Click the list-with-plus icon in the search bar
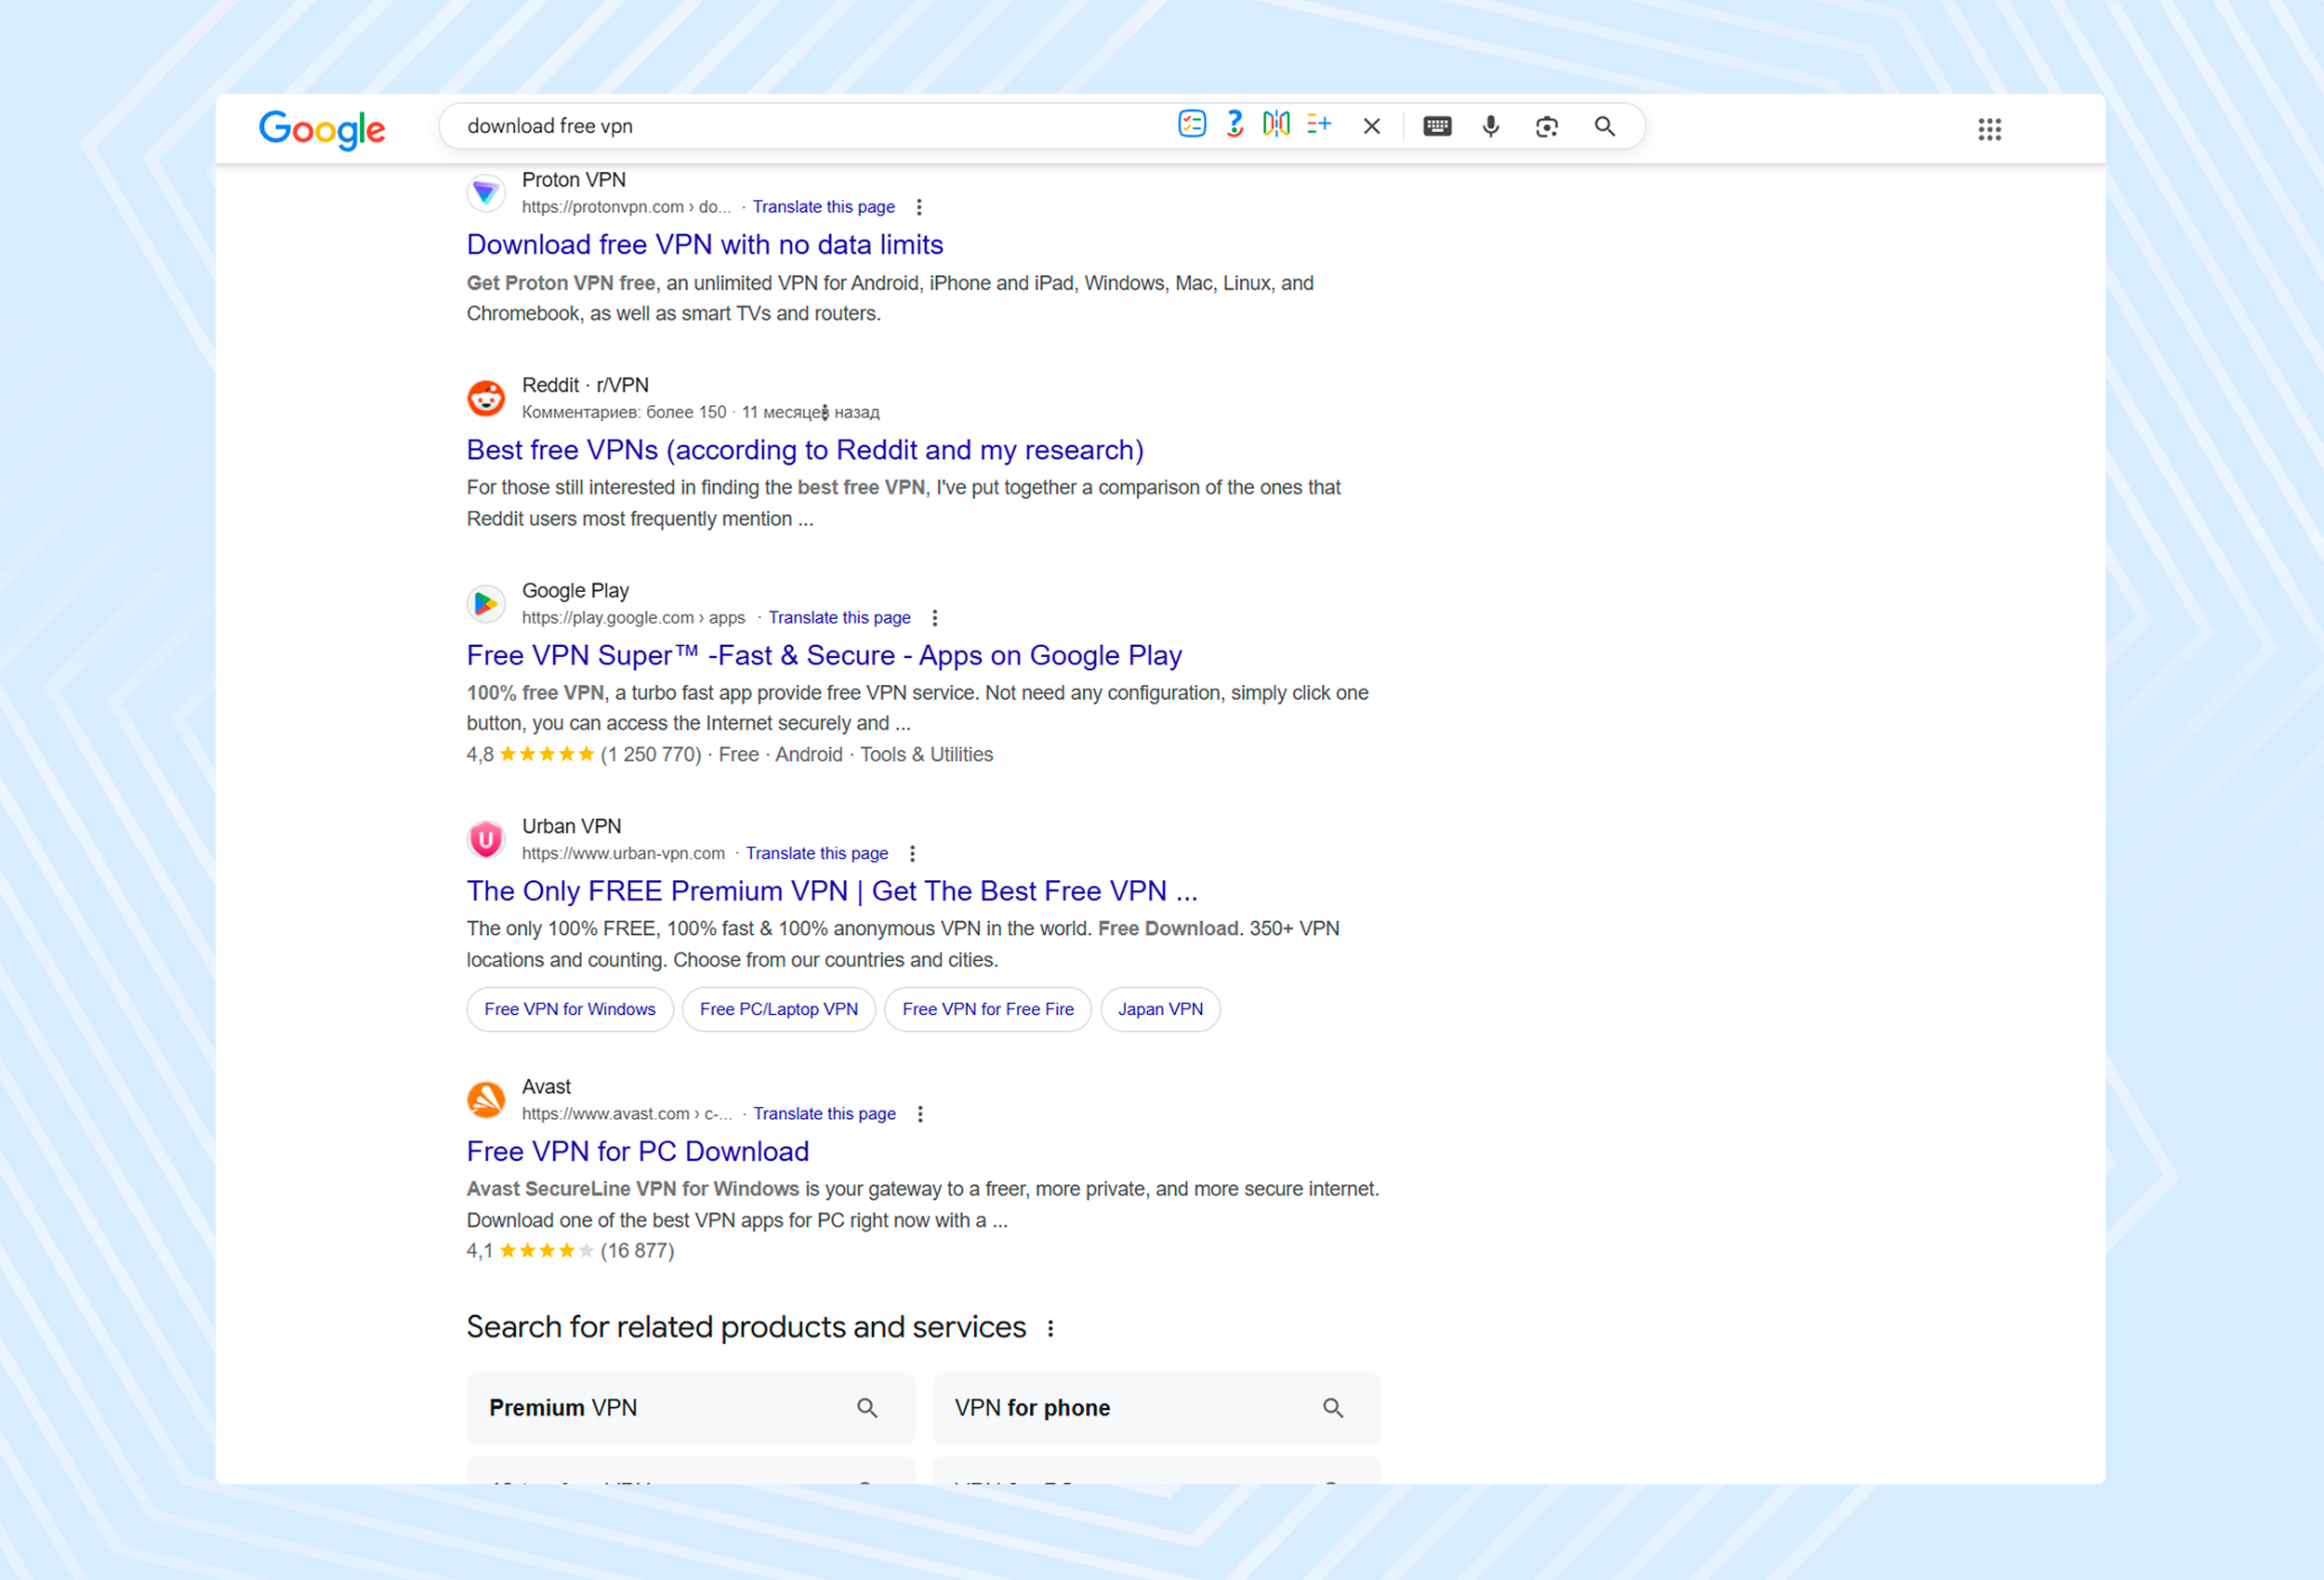This screenshot has height=1580, width=2324. coord(1319,124)
